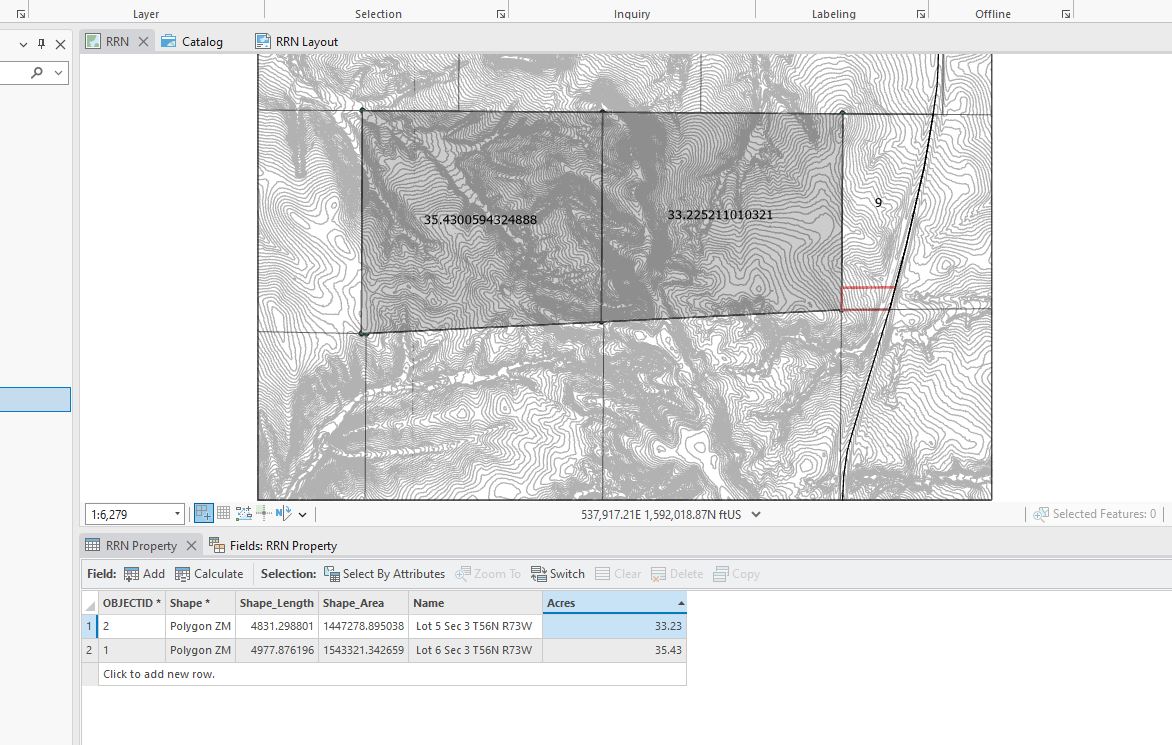This screenshot has width=1172, height=745.
Task: Select the map grid icon on the status bar
Action: 222,513
